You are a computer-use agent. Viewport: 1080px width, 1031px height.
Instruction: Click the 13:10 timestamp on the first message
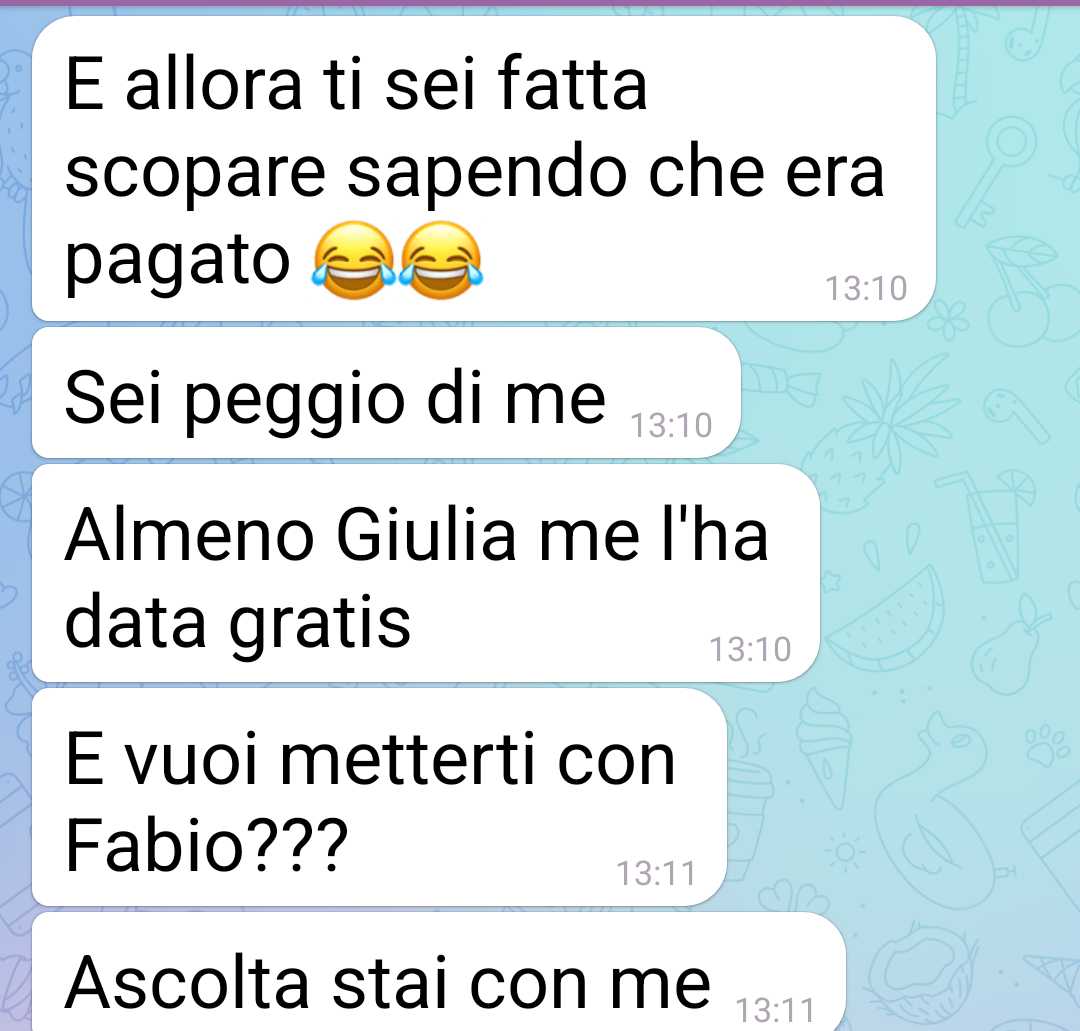866,289
